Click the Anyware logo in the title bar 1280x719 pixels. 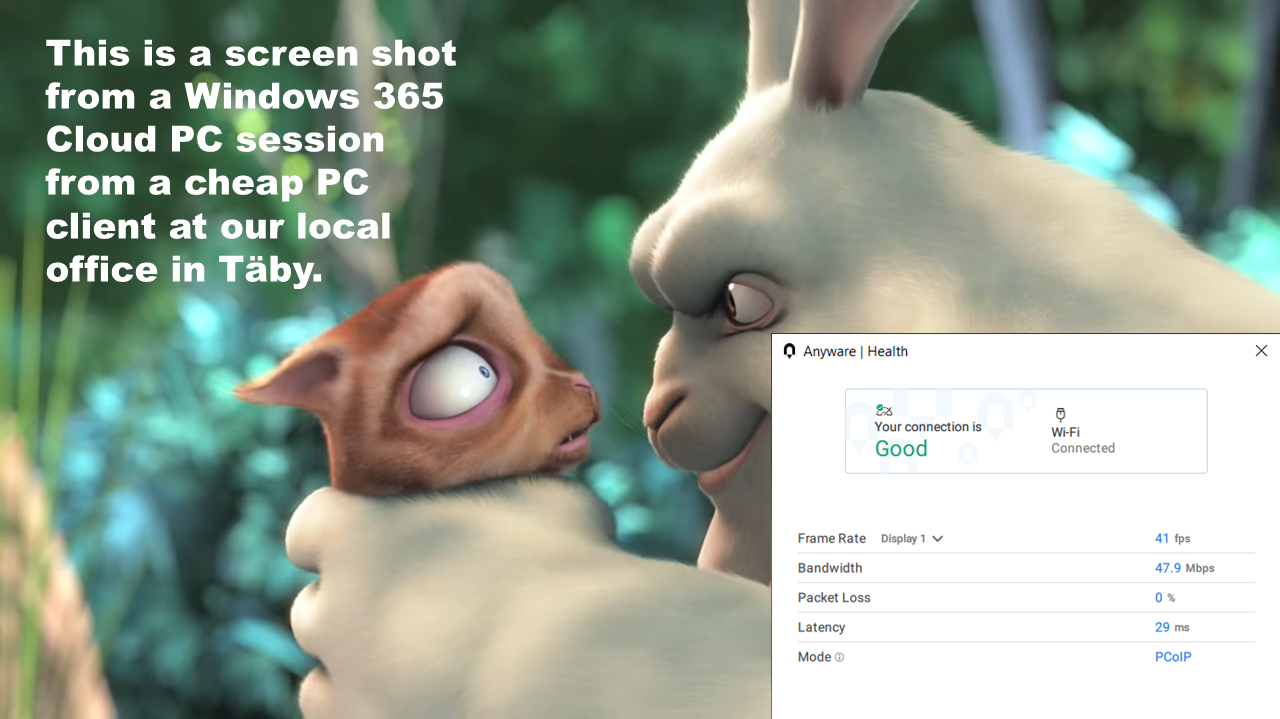(789, 351)
